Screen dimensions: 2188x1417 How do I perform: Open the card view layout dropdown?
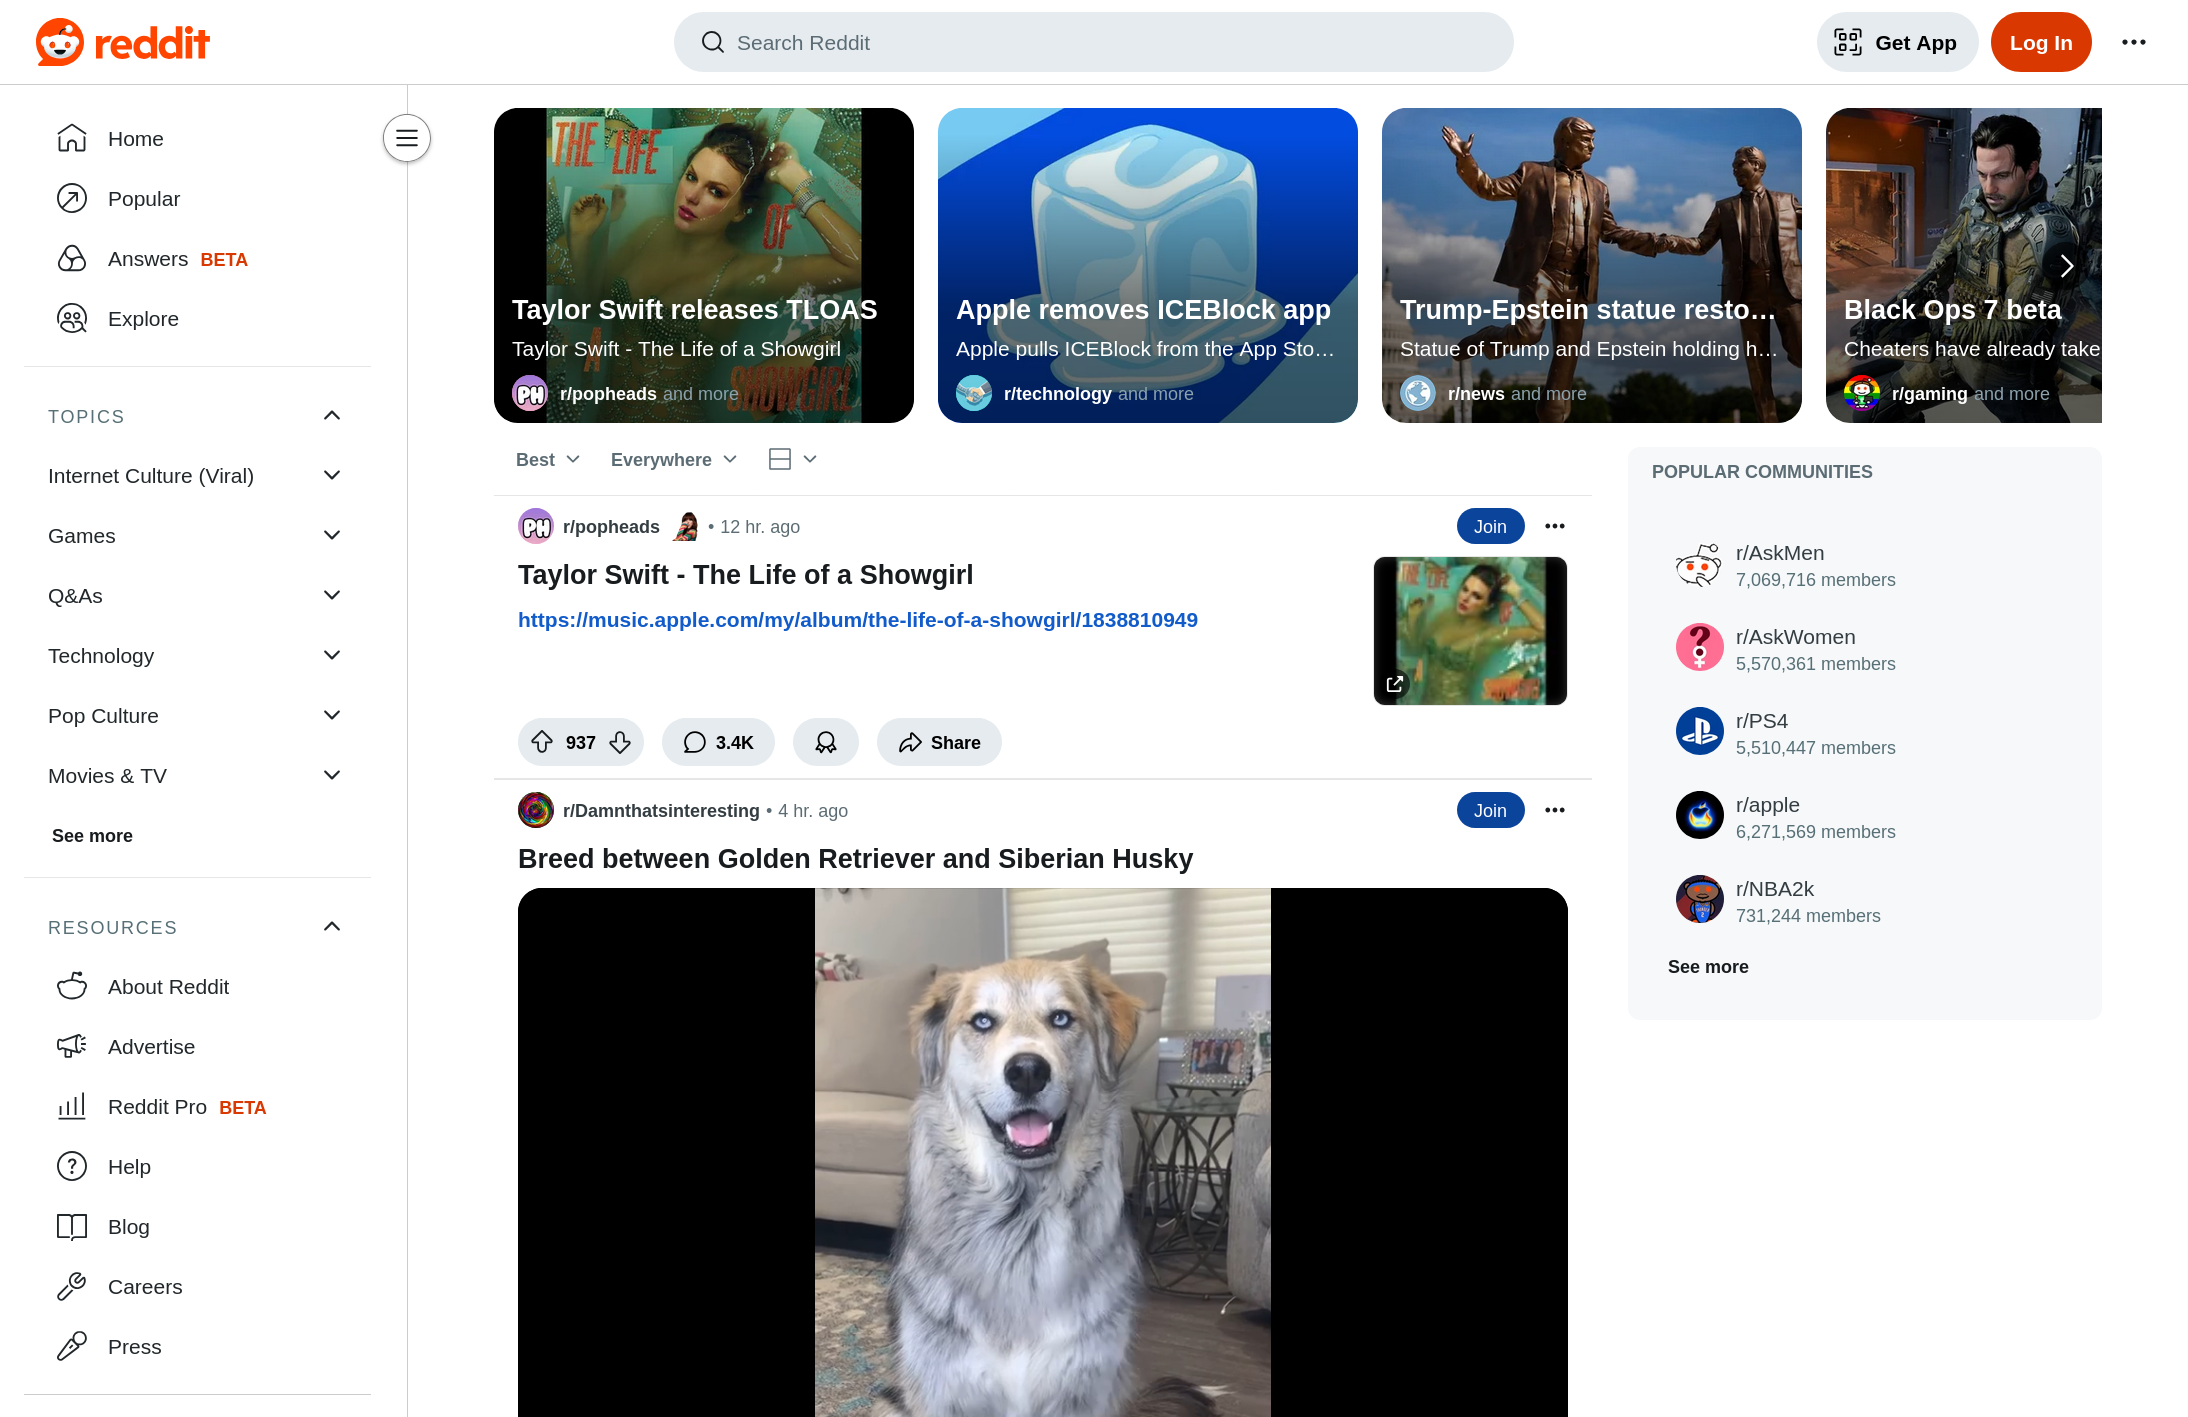pos(792,459)
